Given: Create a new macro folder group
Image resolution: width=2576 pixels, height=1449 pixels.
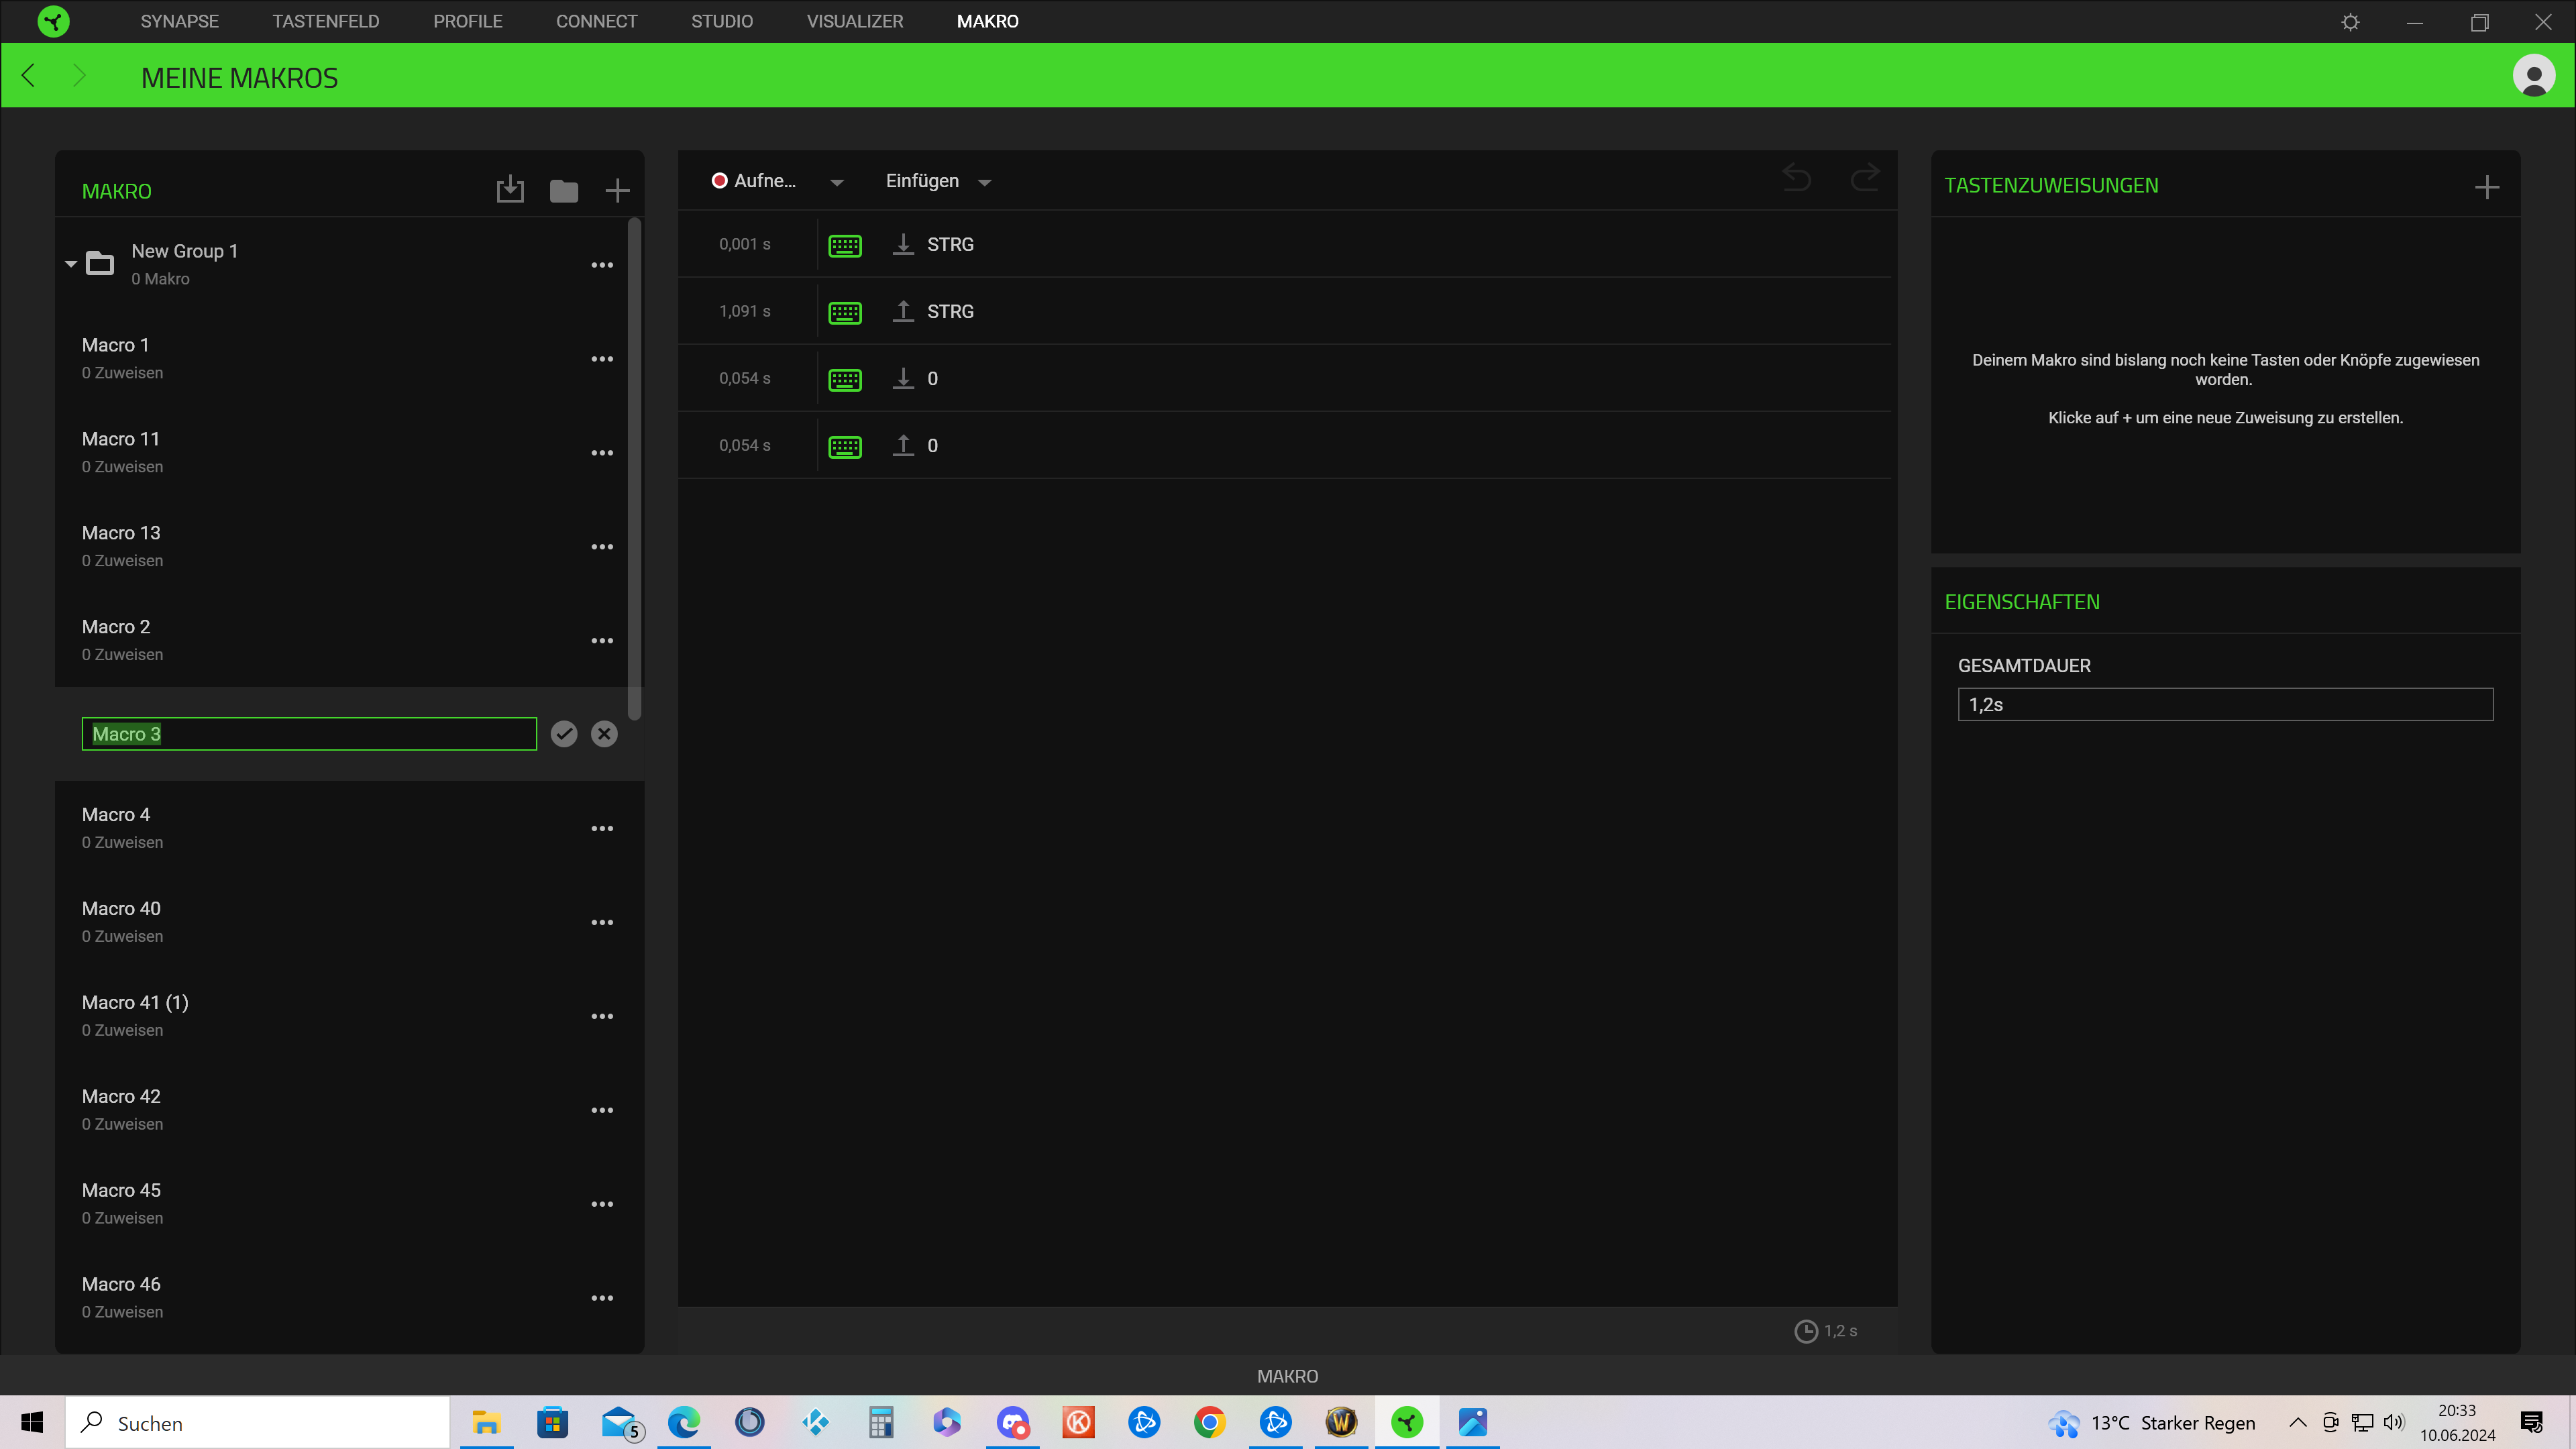Looking at the screenshot, I should (564, 190).
